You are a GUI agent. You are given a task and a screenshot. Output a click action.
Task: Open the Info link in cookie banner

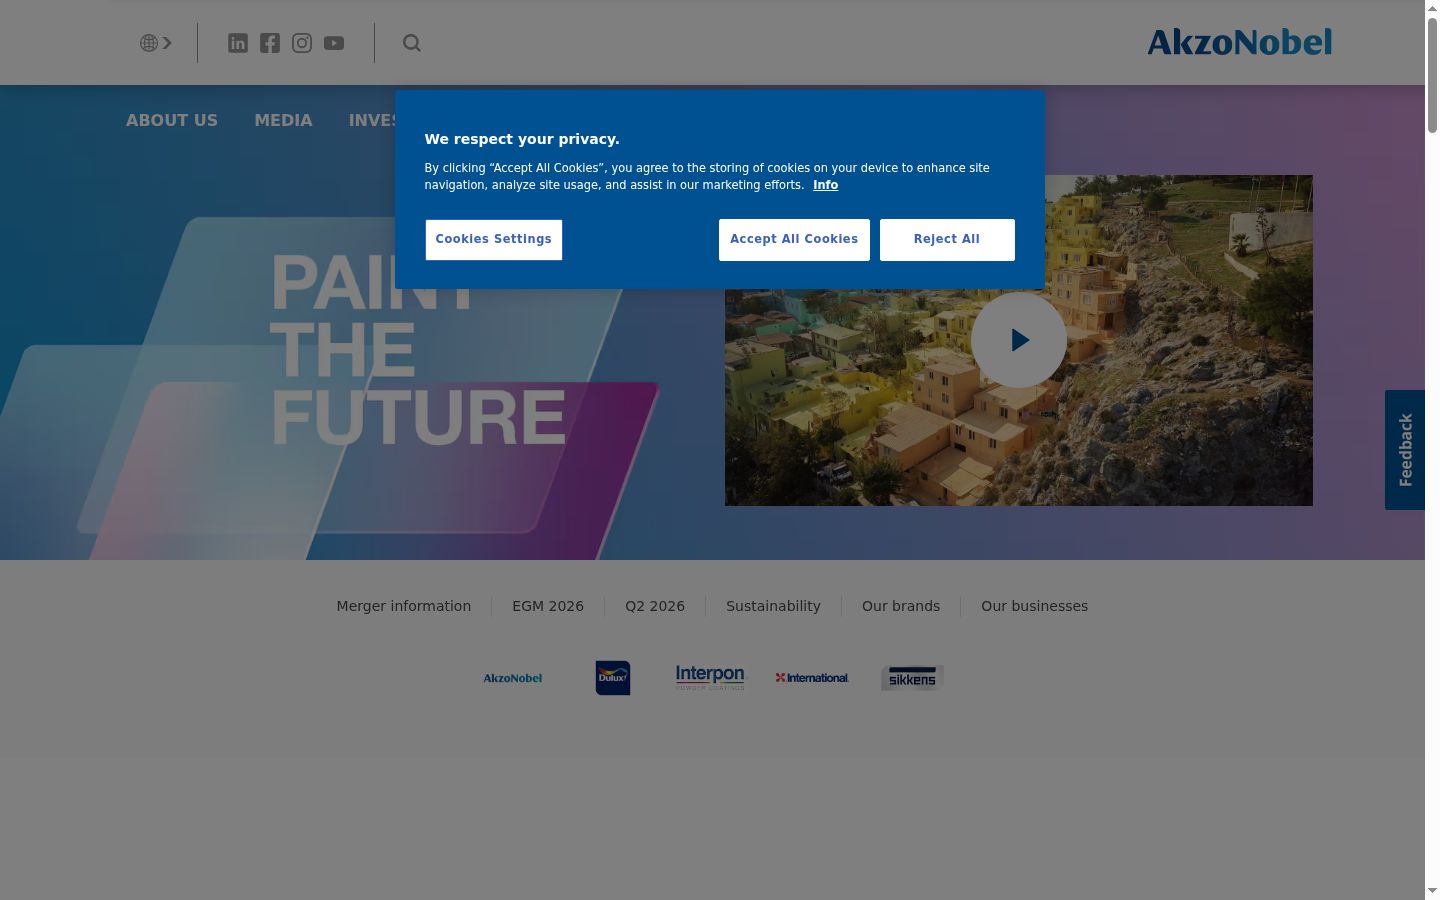[x=825, y=185]
